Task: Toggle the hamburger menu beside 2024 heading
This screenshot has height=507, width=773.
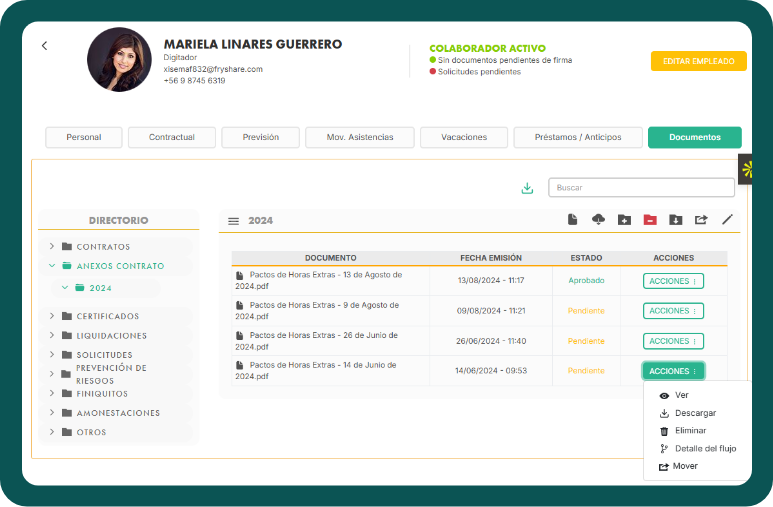Action: click(233, 221)
